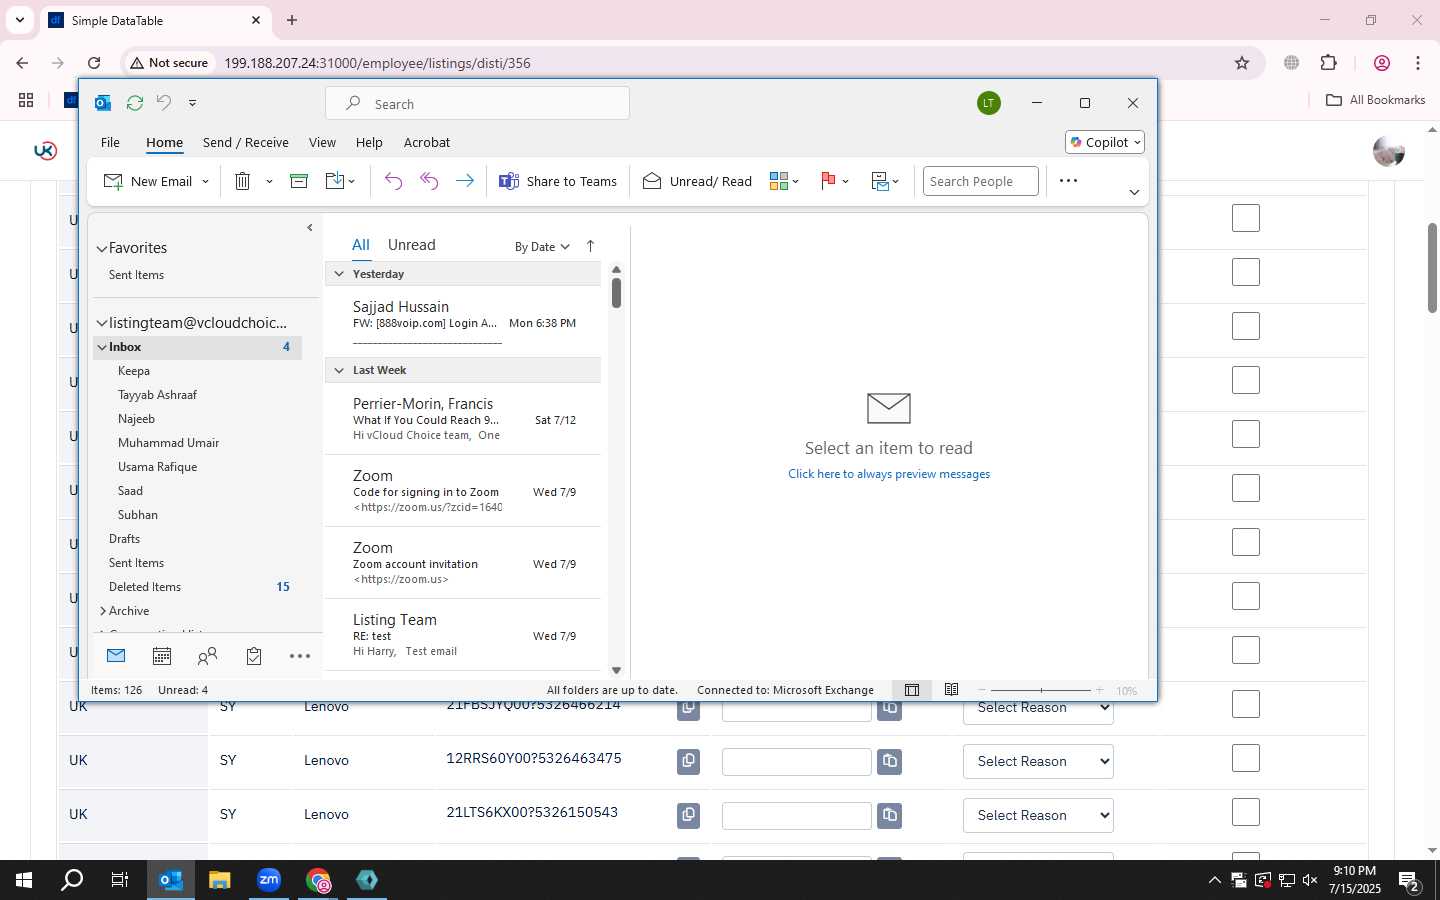The height and width of the screenshot is (900, 1440).
Task: Open the Deleted Items folder
Action: coord(145,587)
